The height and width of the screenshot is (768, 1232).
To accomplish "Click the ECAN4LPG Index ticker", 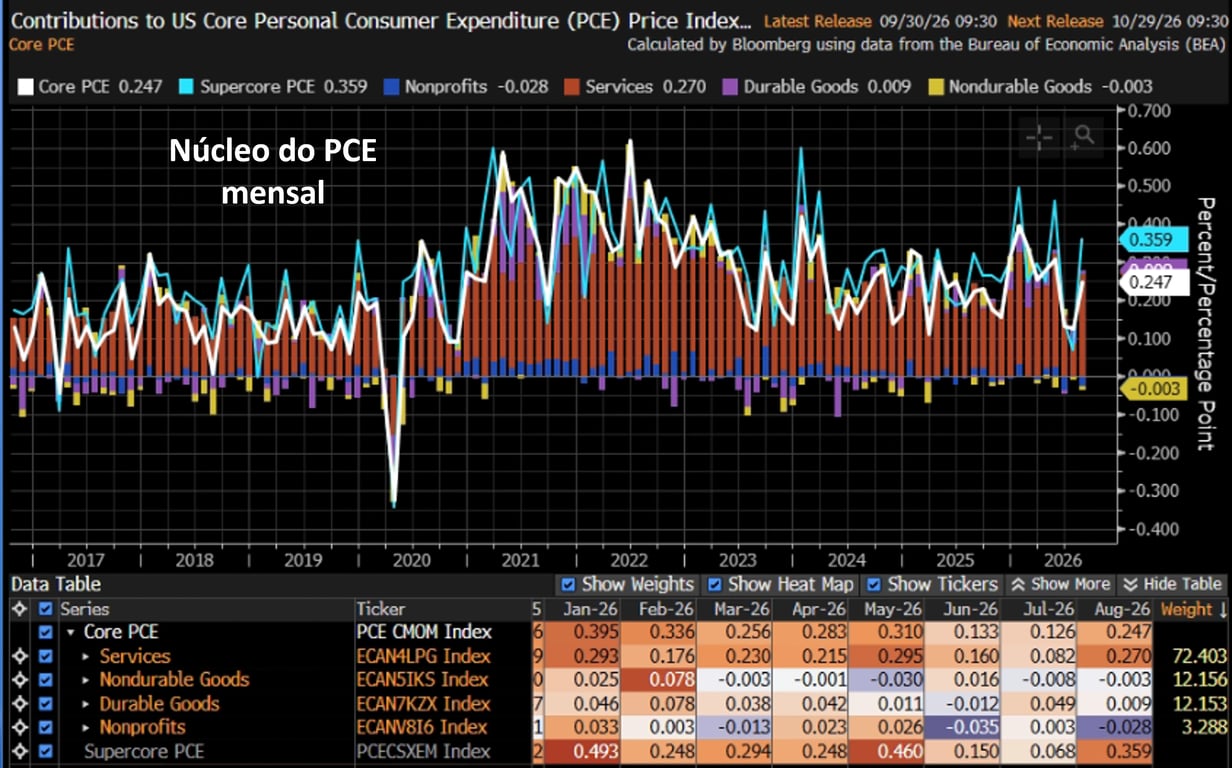I will pos(424,656).
